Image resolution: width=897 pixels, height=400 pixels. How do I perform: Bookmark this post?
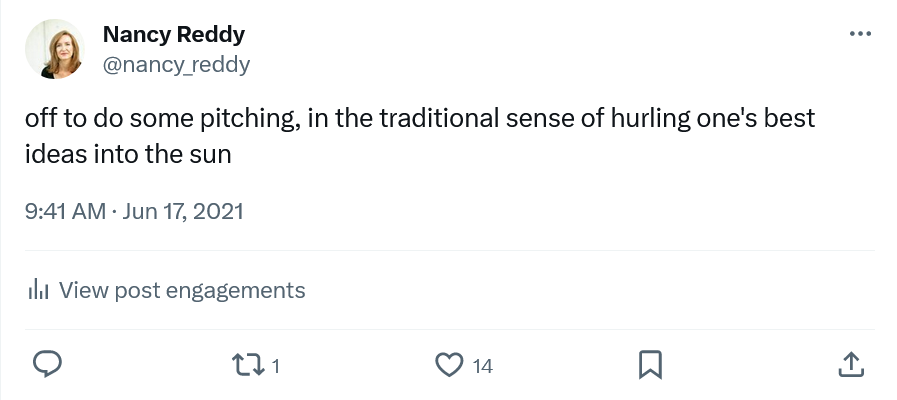pos(650,365)
